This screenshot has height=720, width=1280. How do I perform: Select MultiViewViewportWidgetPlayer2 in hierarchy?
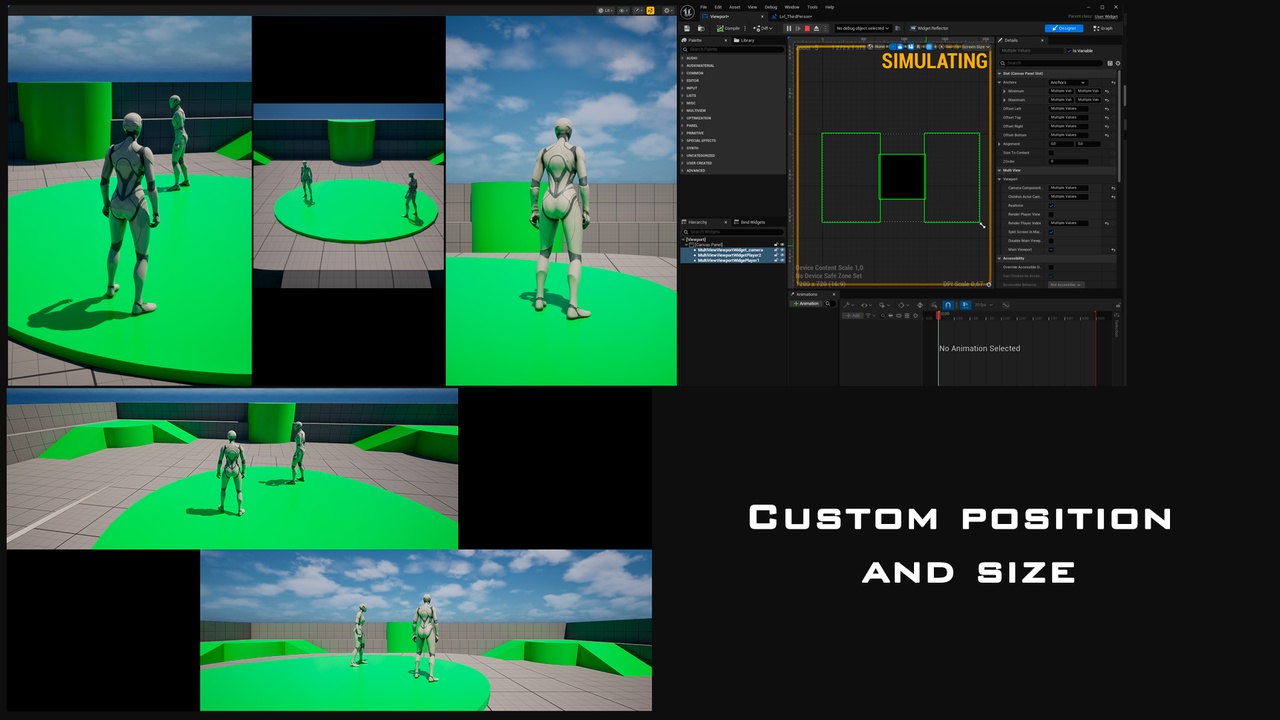click(728, 255)
